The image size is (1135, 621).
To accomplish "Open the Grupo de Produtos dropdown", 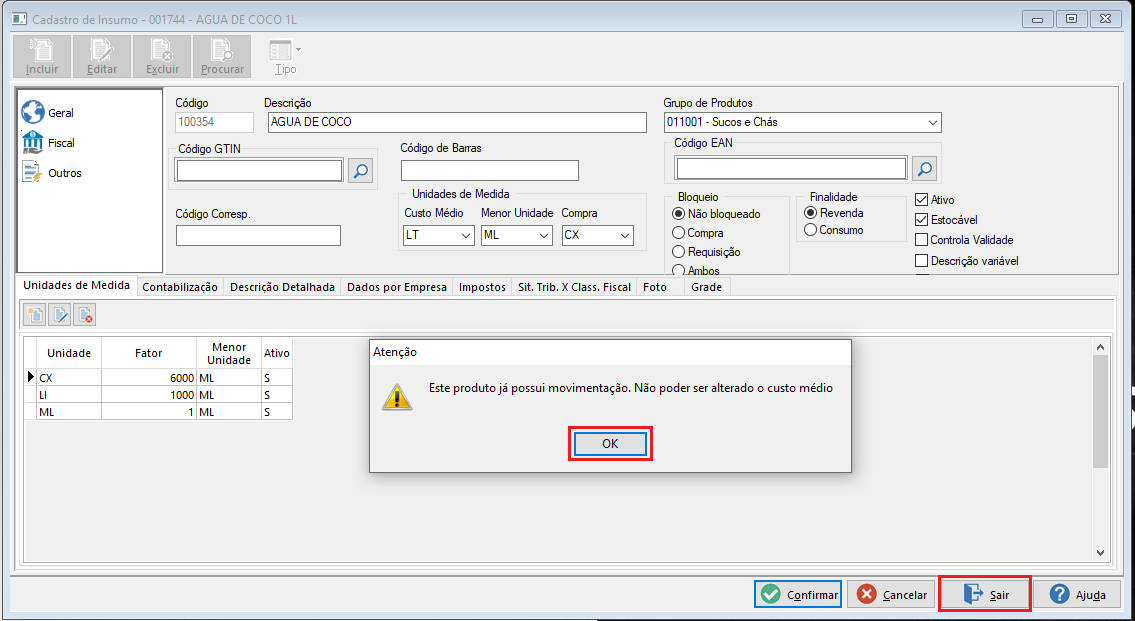I will (932, 122).
